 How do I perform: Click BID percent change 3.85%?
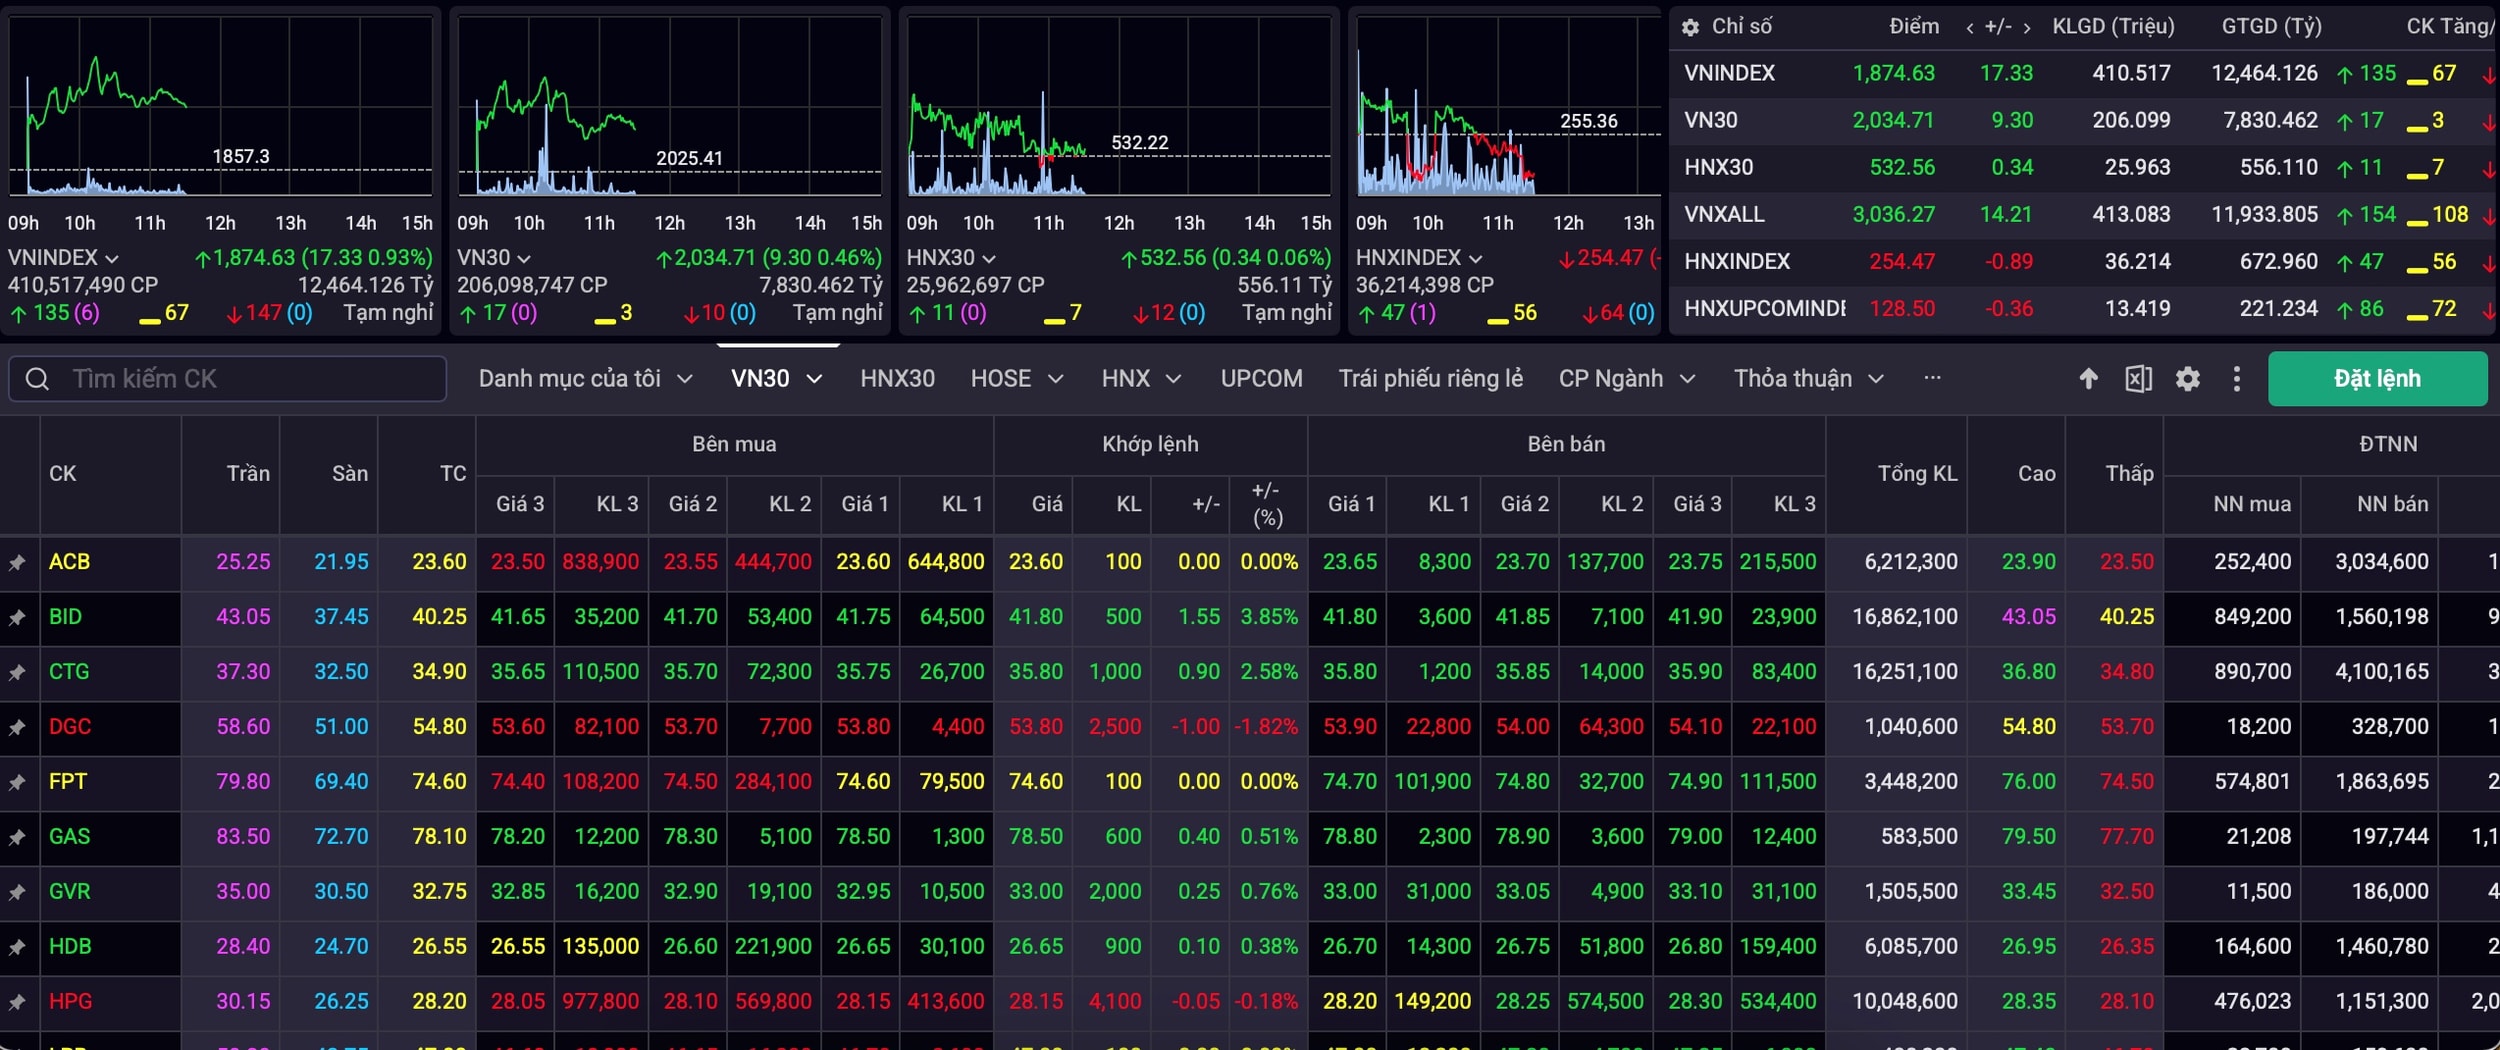pos(1269,617)
